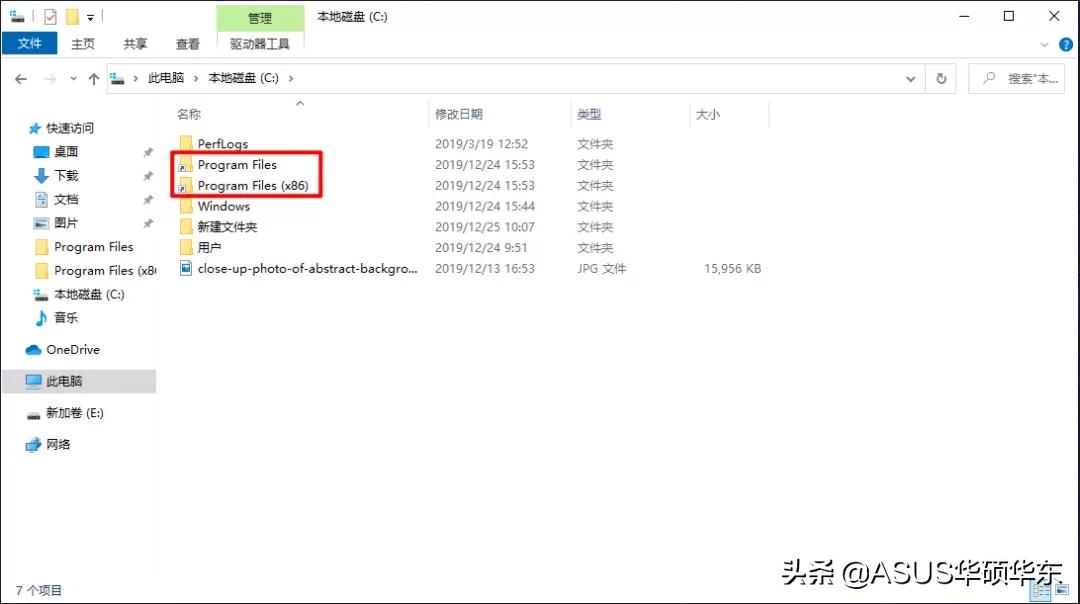Open the address bar history dropdown
Viewport: 1080px width, 604px height.
(910, 78)
